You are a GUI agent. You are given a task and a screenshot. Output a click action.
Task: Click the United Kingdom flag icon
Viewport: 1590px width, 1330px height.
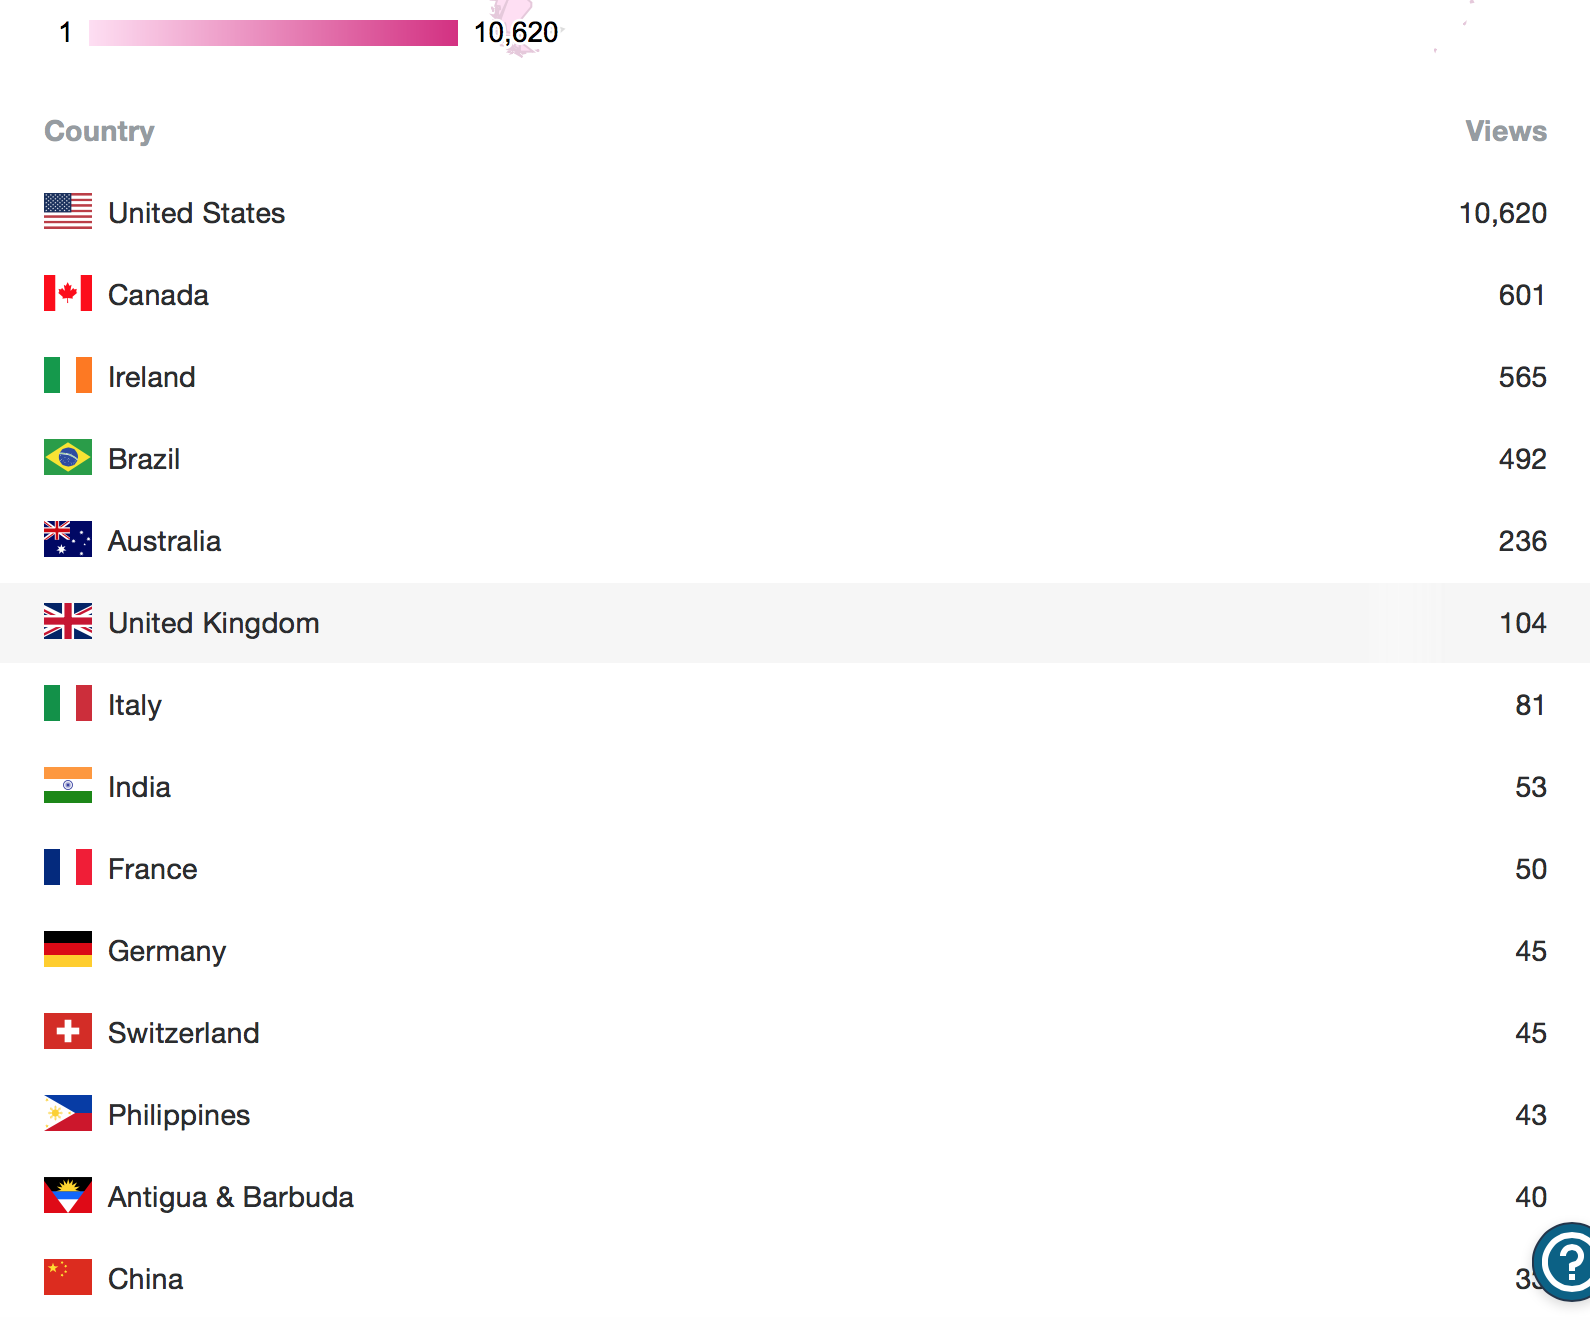tap(68, 621)
